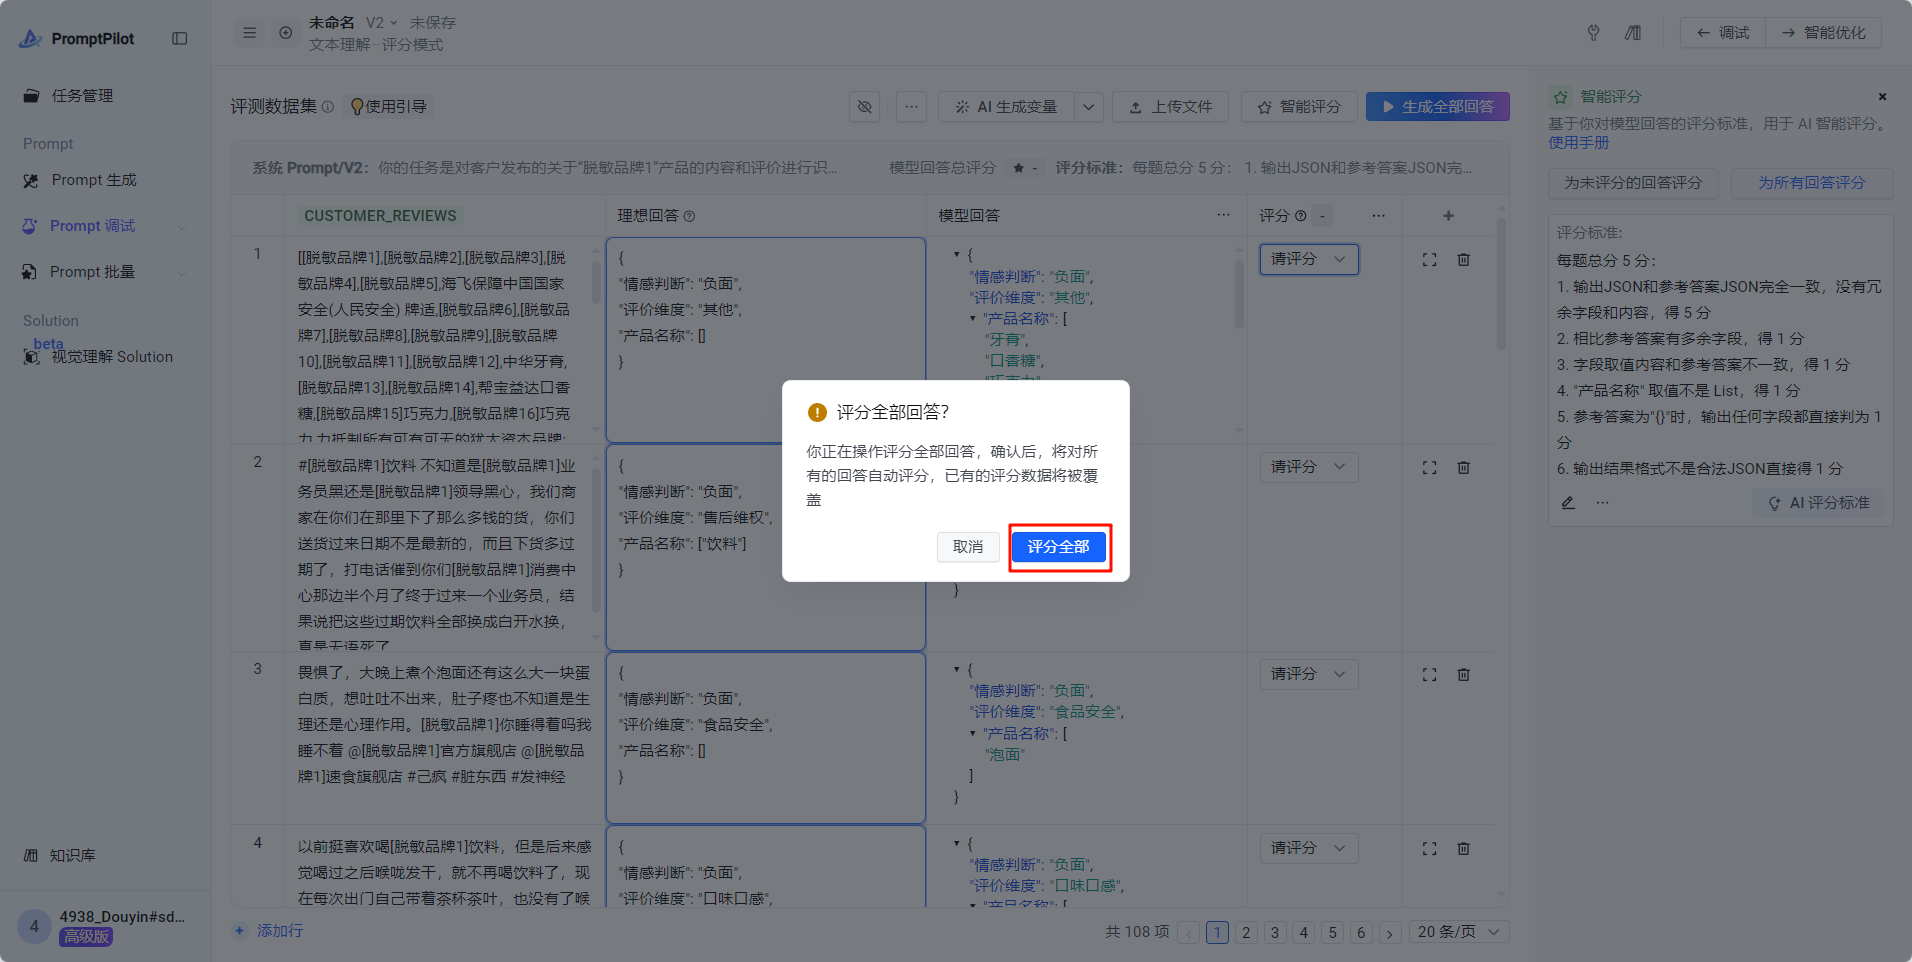1912x962 pixels.
Task: Click 智能评分 toolbar button
Action: coord(1299,106)
